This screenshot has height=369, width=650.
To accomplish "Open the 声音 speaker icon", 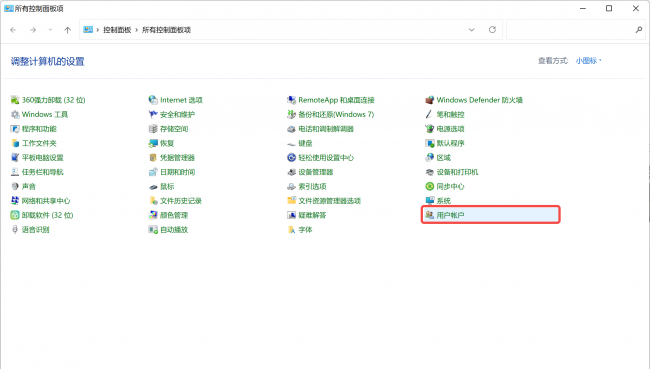I will pos(15,187).
